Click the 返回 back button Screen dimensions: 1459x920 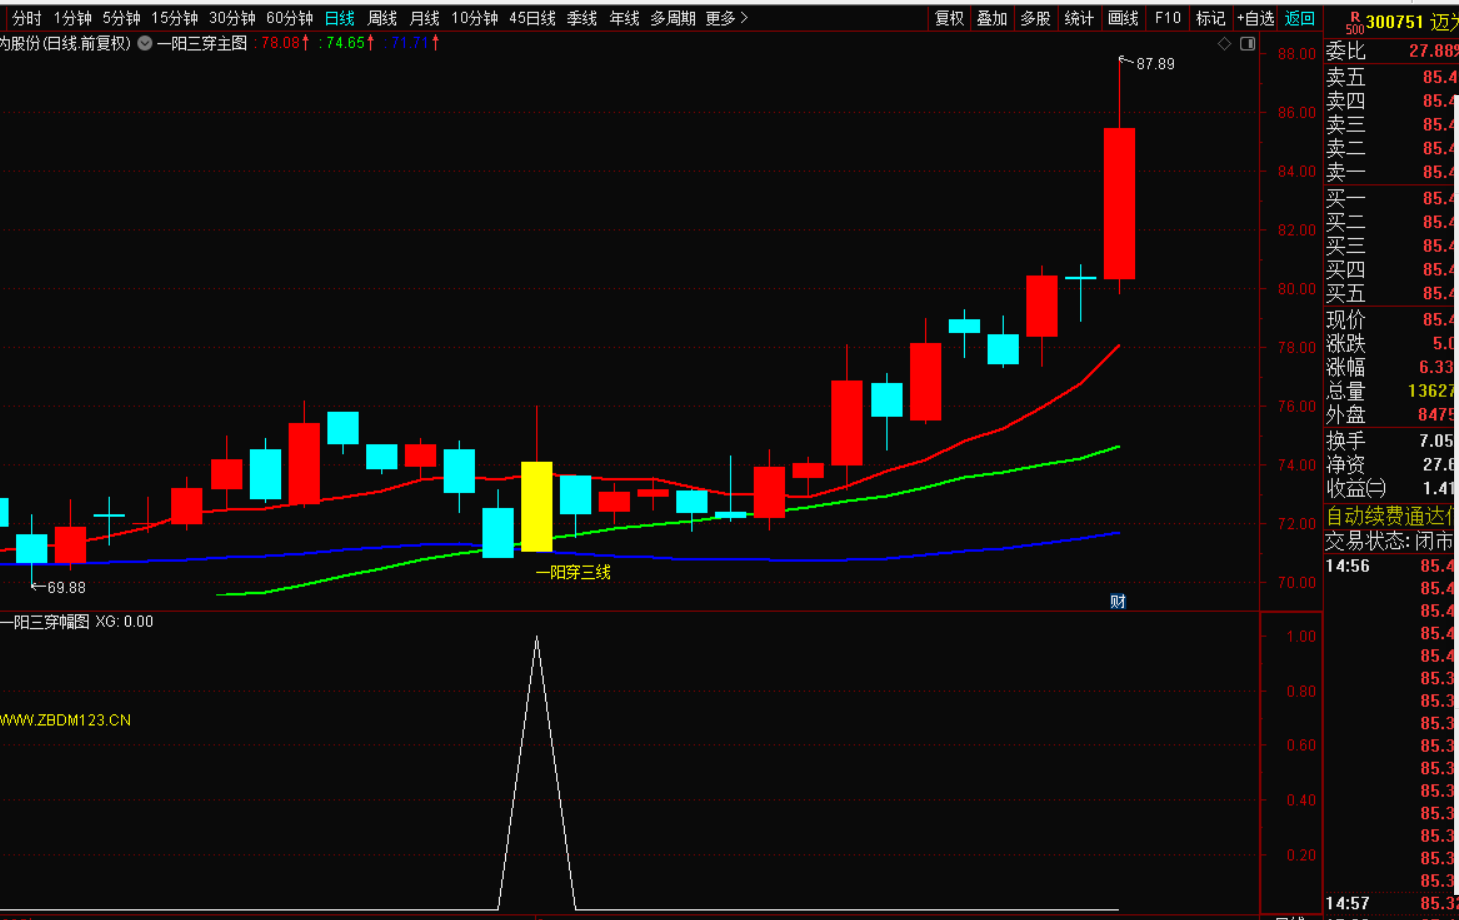[x=1299, y=18]
